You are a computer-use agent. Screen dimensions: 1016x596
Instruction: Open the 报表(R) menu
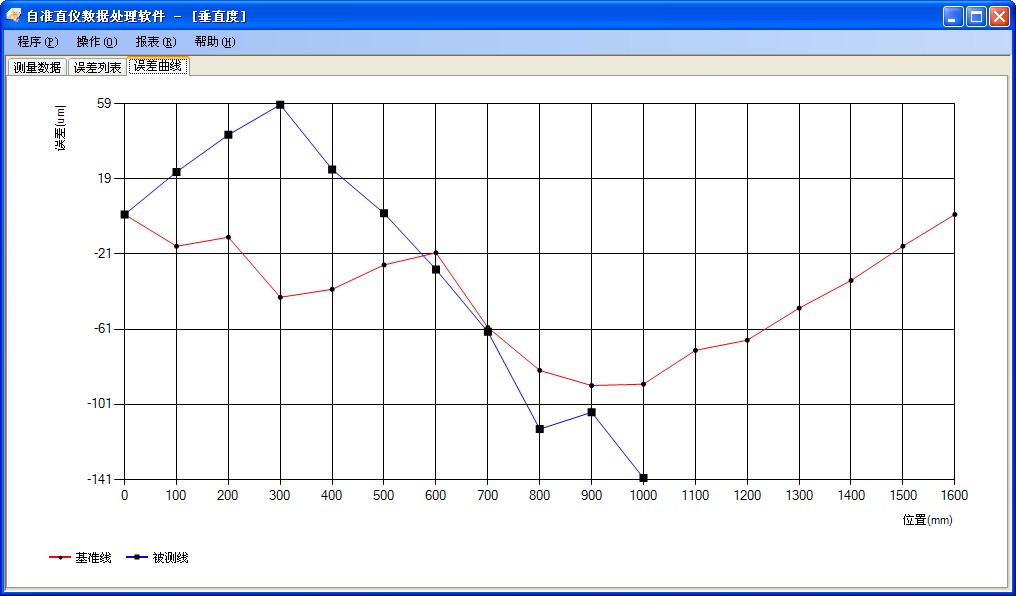pyautogui.click(x=155, y=42)
